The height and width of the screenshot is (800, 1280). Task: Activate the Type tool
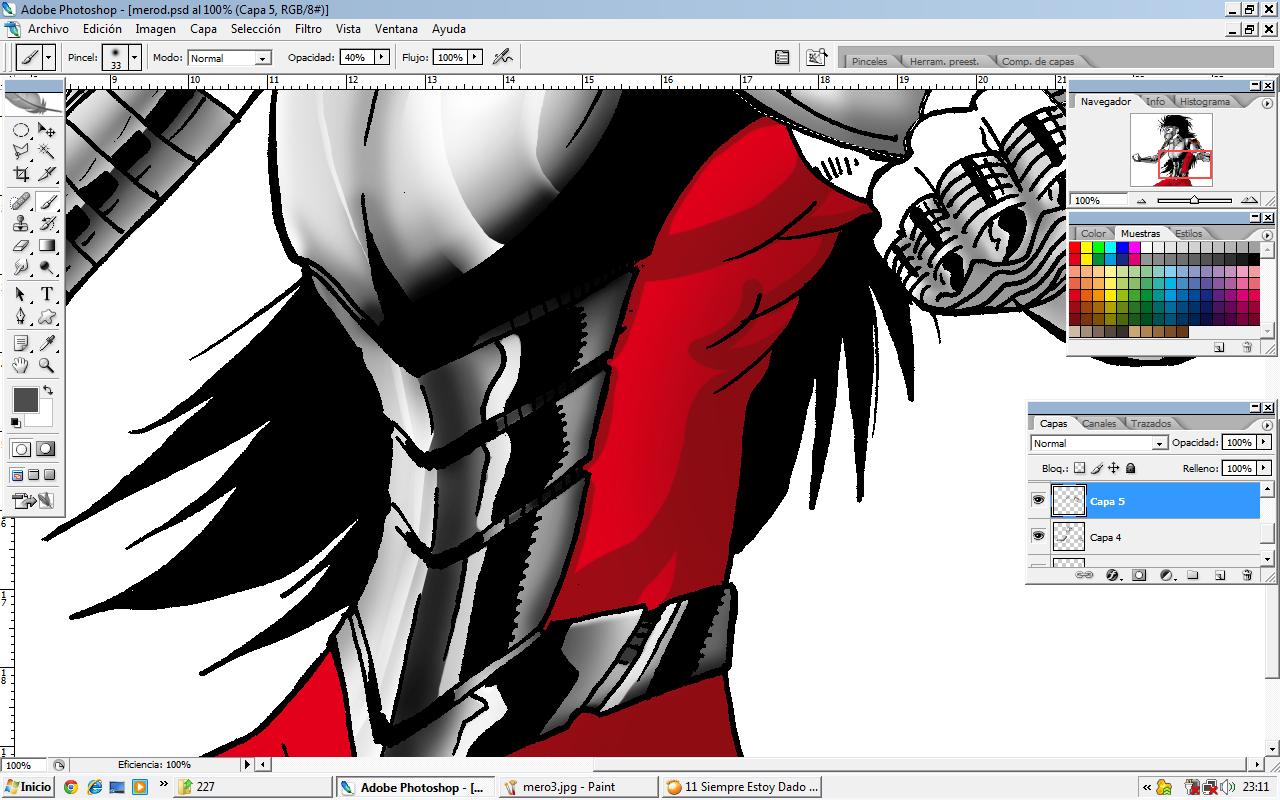pos(47,294)
